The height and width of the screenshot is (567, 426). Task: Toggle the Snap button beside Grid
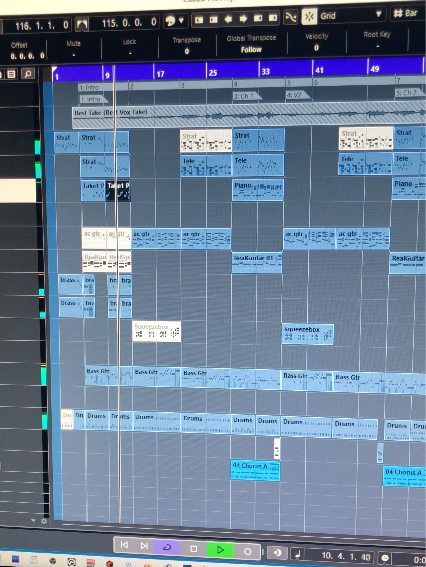[309, 17]
